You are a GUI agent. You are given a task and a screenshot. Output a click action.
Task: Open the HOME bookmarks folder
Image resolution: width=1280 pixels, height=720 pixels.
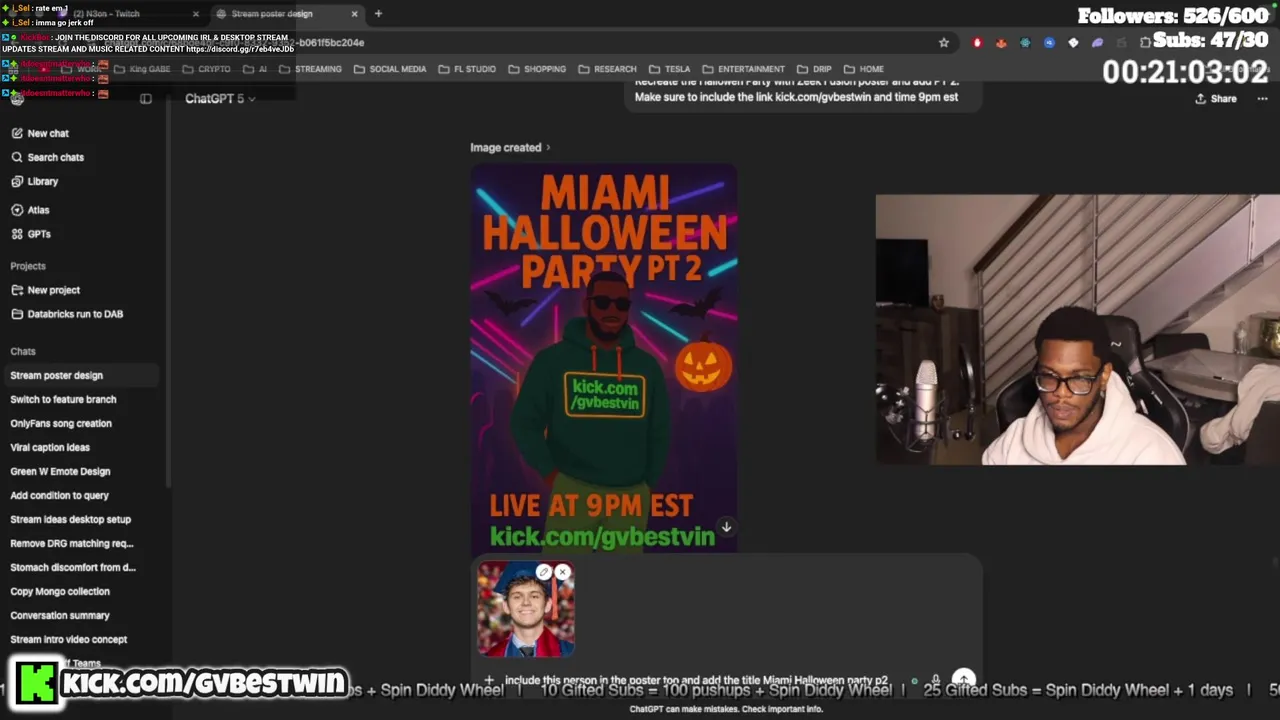point(864,69)
